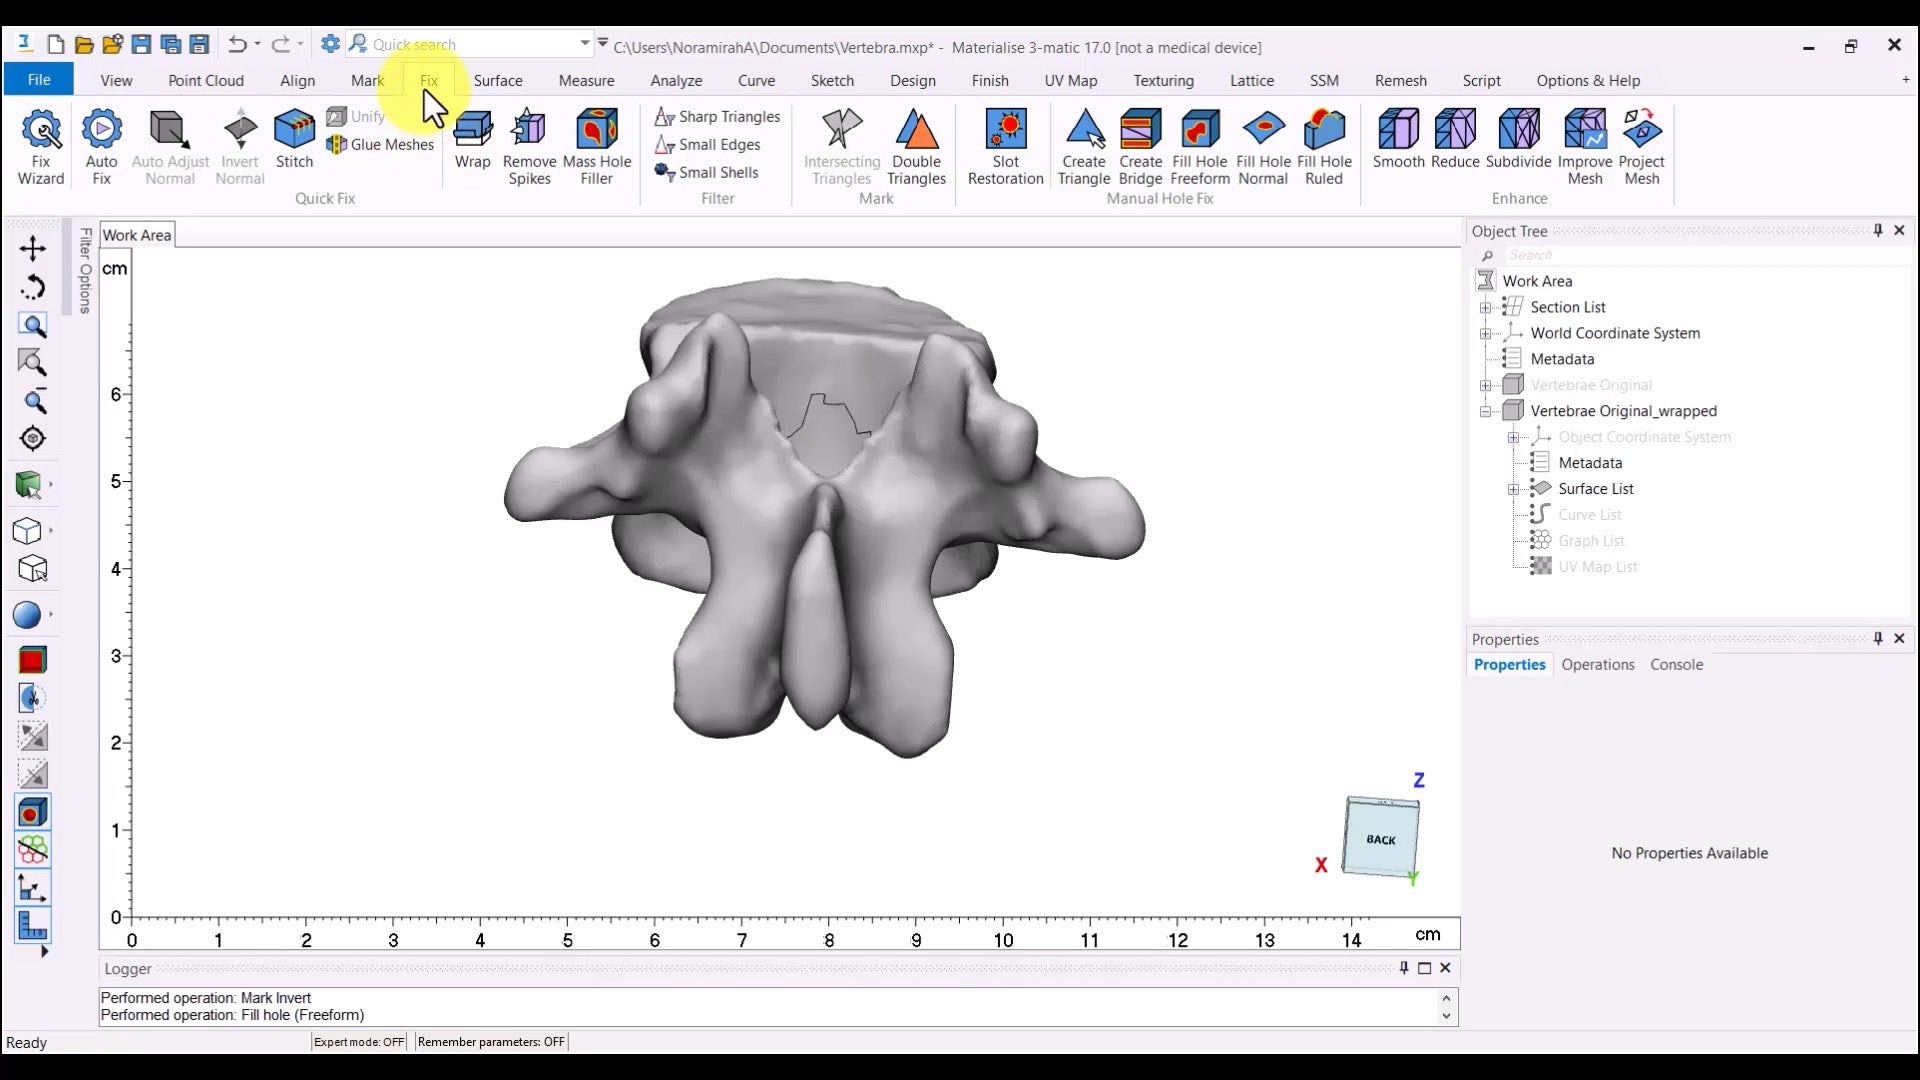Activate the rotate view tool in left toolbar
Image resolution: width=1920 pixels, height=1080 pixels.
pyautogui.click(x=33, y=288)
